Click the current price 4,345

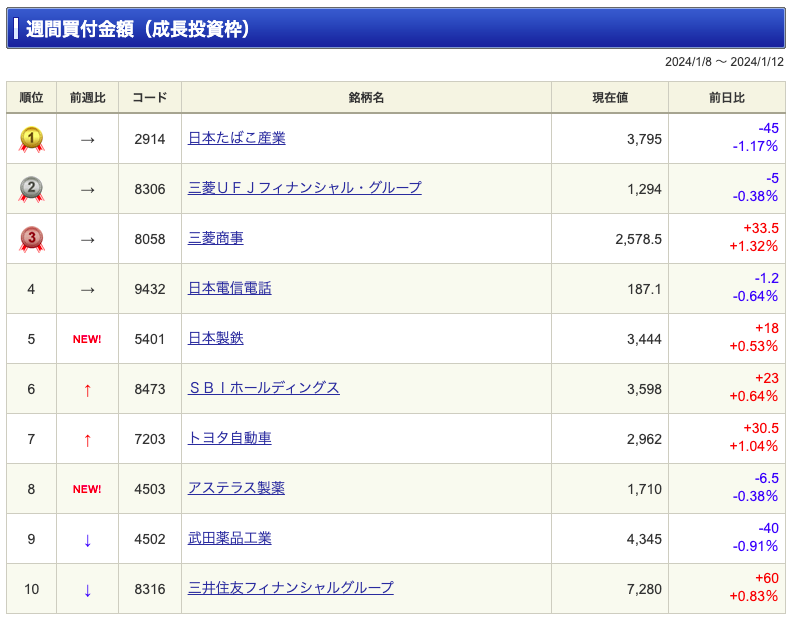tap(644, 539)
